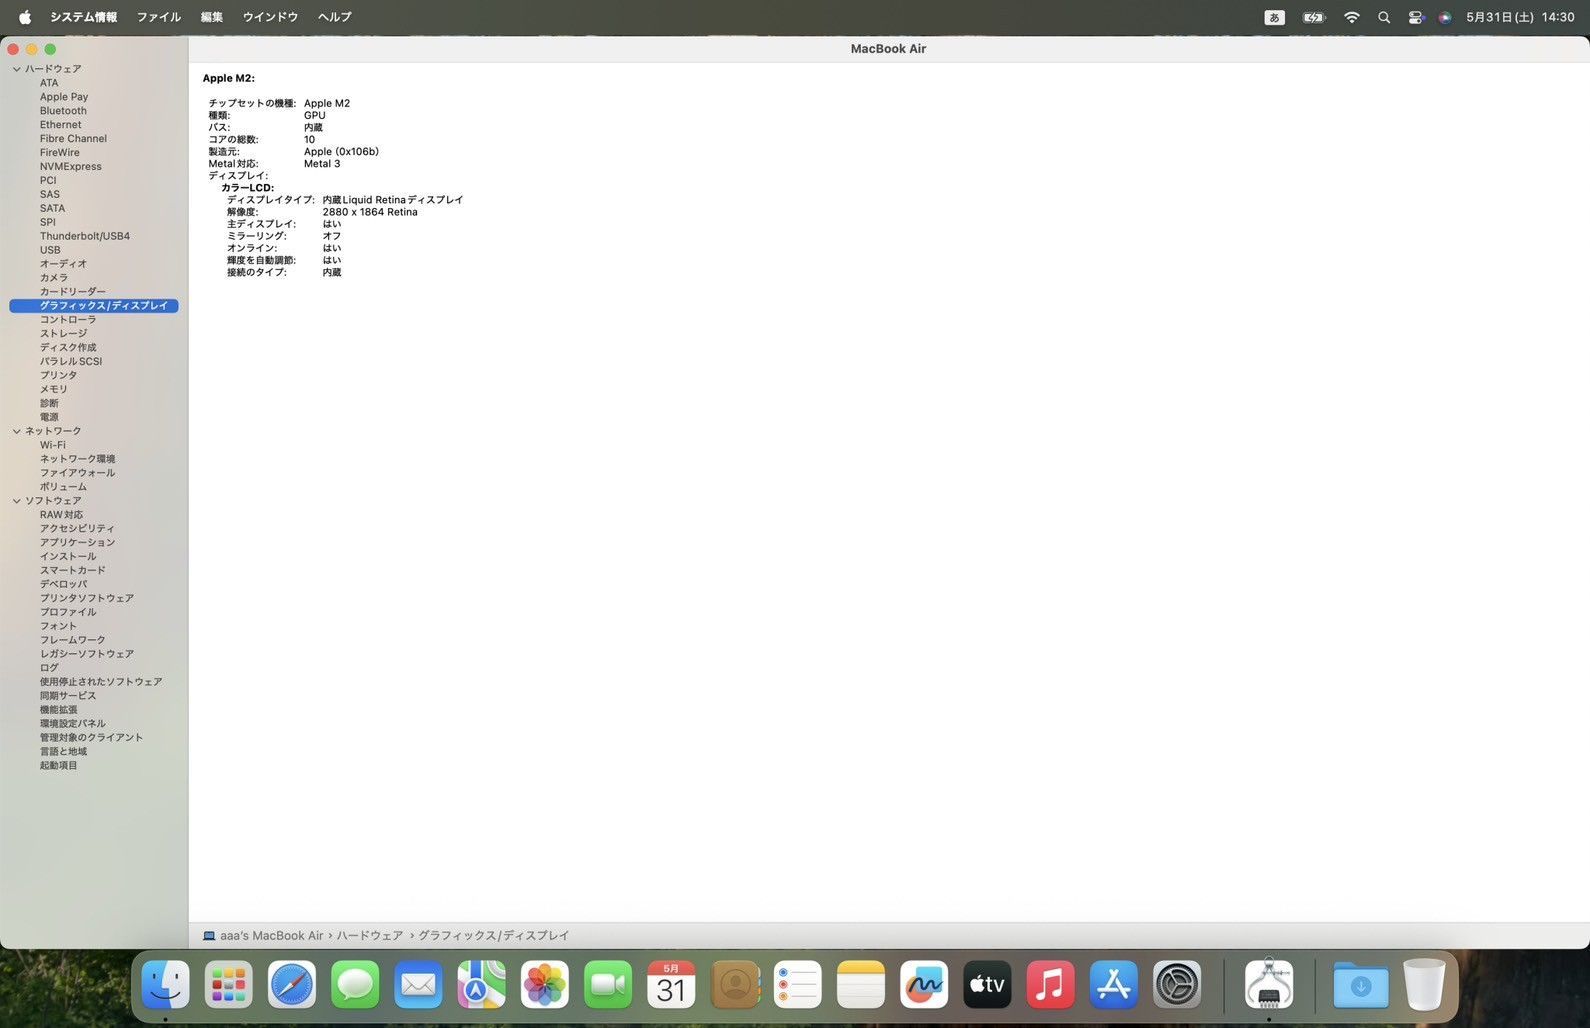Open Finder from the Dock
The width and height of the screenshot is (1590, 1028).
coord(165,985)
